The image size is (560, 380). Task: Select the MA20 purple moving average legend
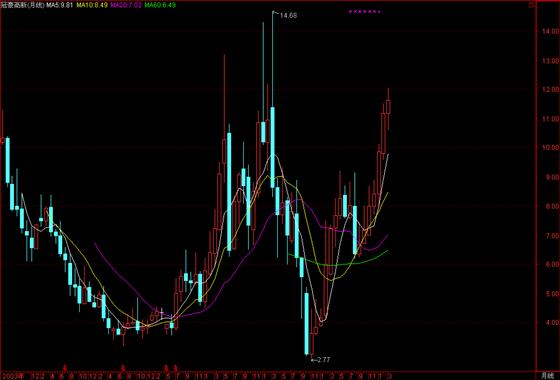126,5
